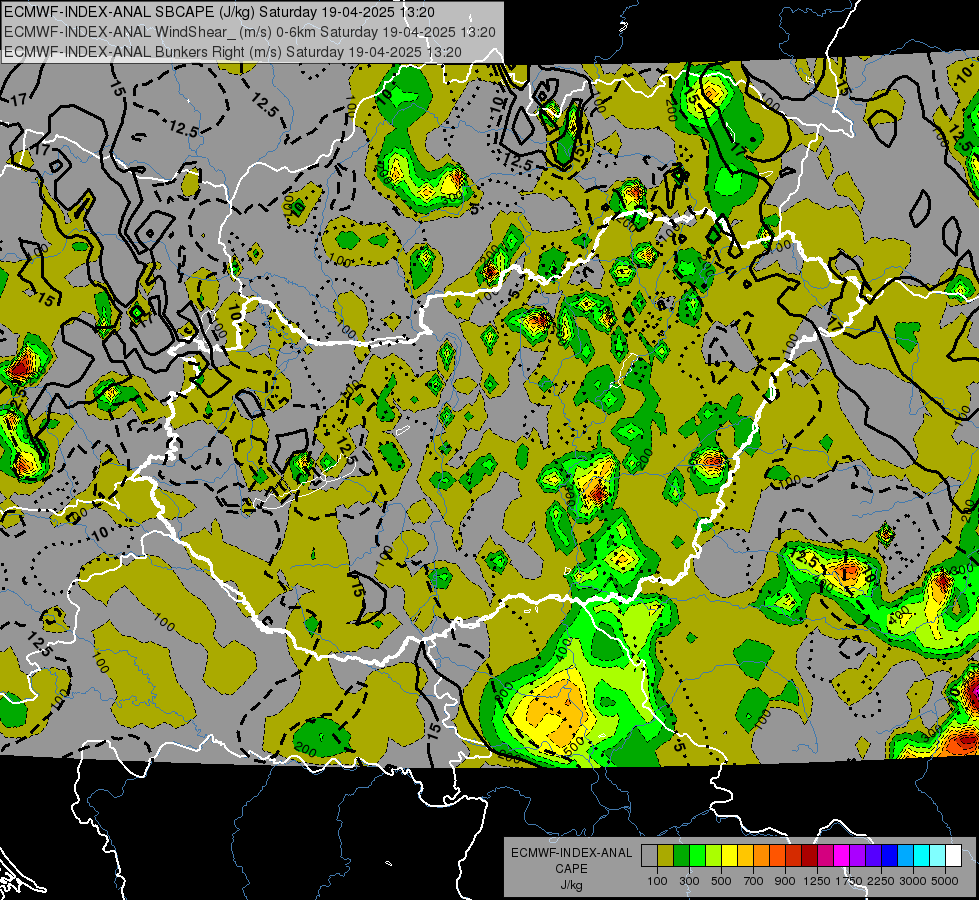This screenshot has height=900, width=979.
Task: Click the gray legend swatch below 100
Action: click(649, 856)
